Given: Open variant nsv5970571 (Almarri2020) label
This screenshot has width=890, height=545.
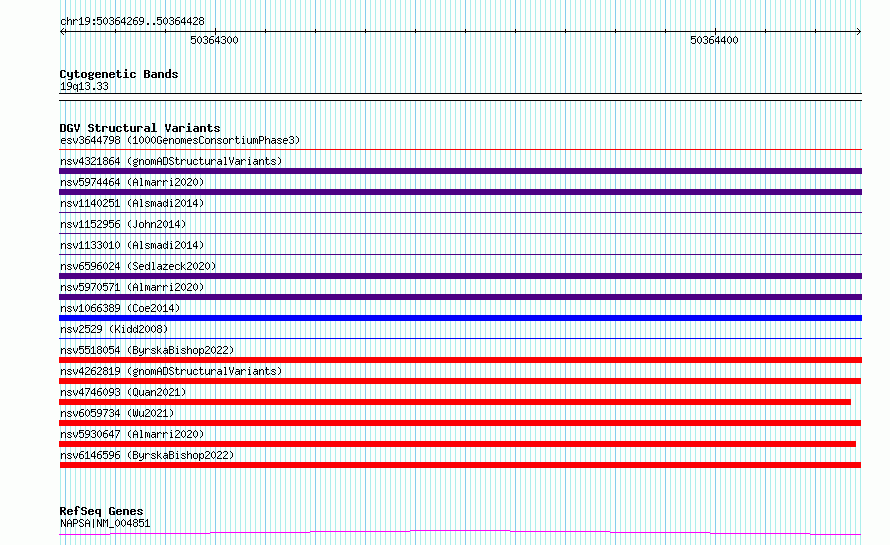Looking at the screenshot, I should 132,287.
